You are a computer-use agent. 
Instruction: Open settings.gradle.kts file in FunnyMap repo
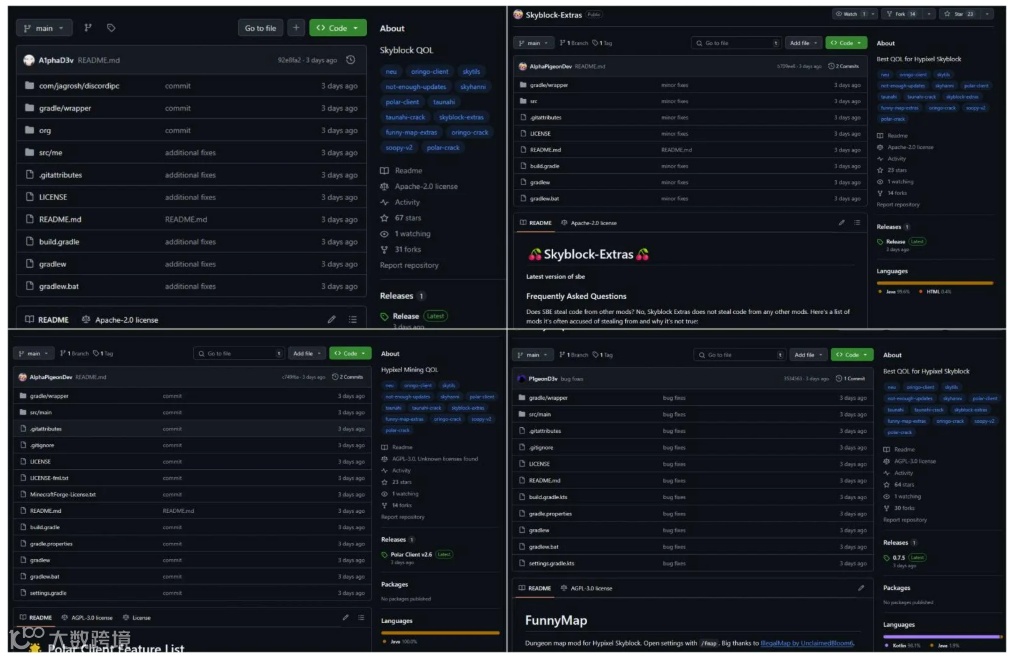551,563
